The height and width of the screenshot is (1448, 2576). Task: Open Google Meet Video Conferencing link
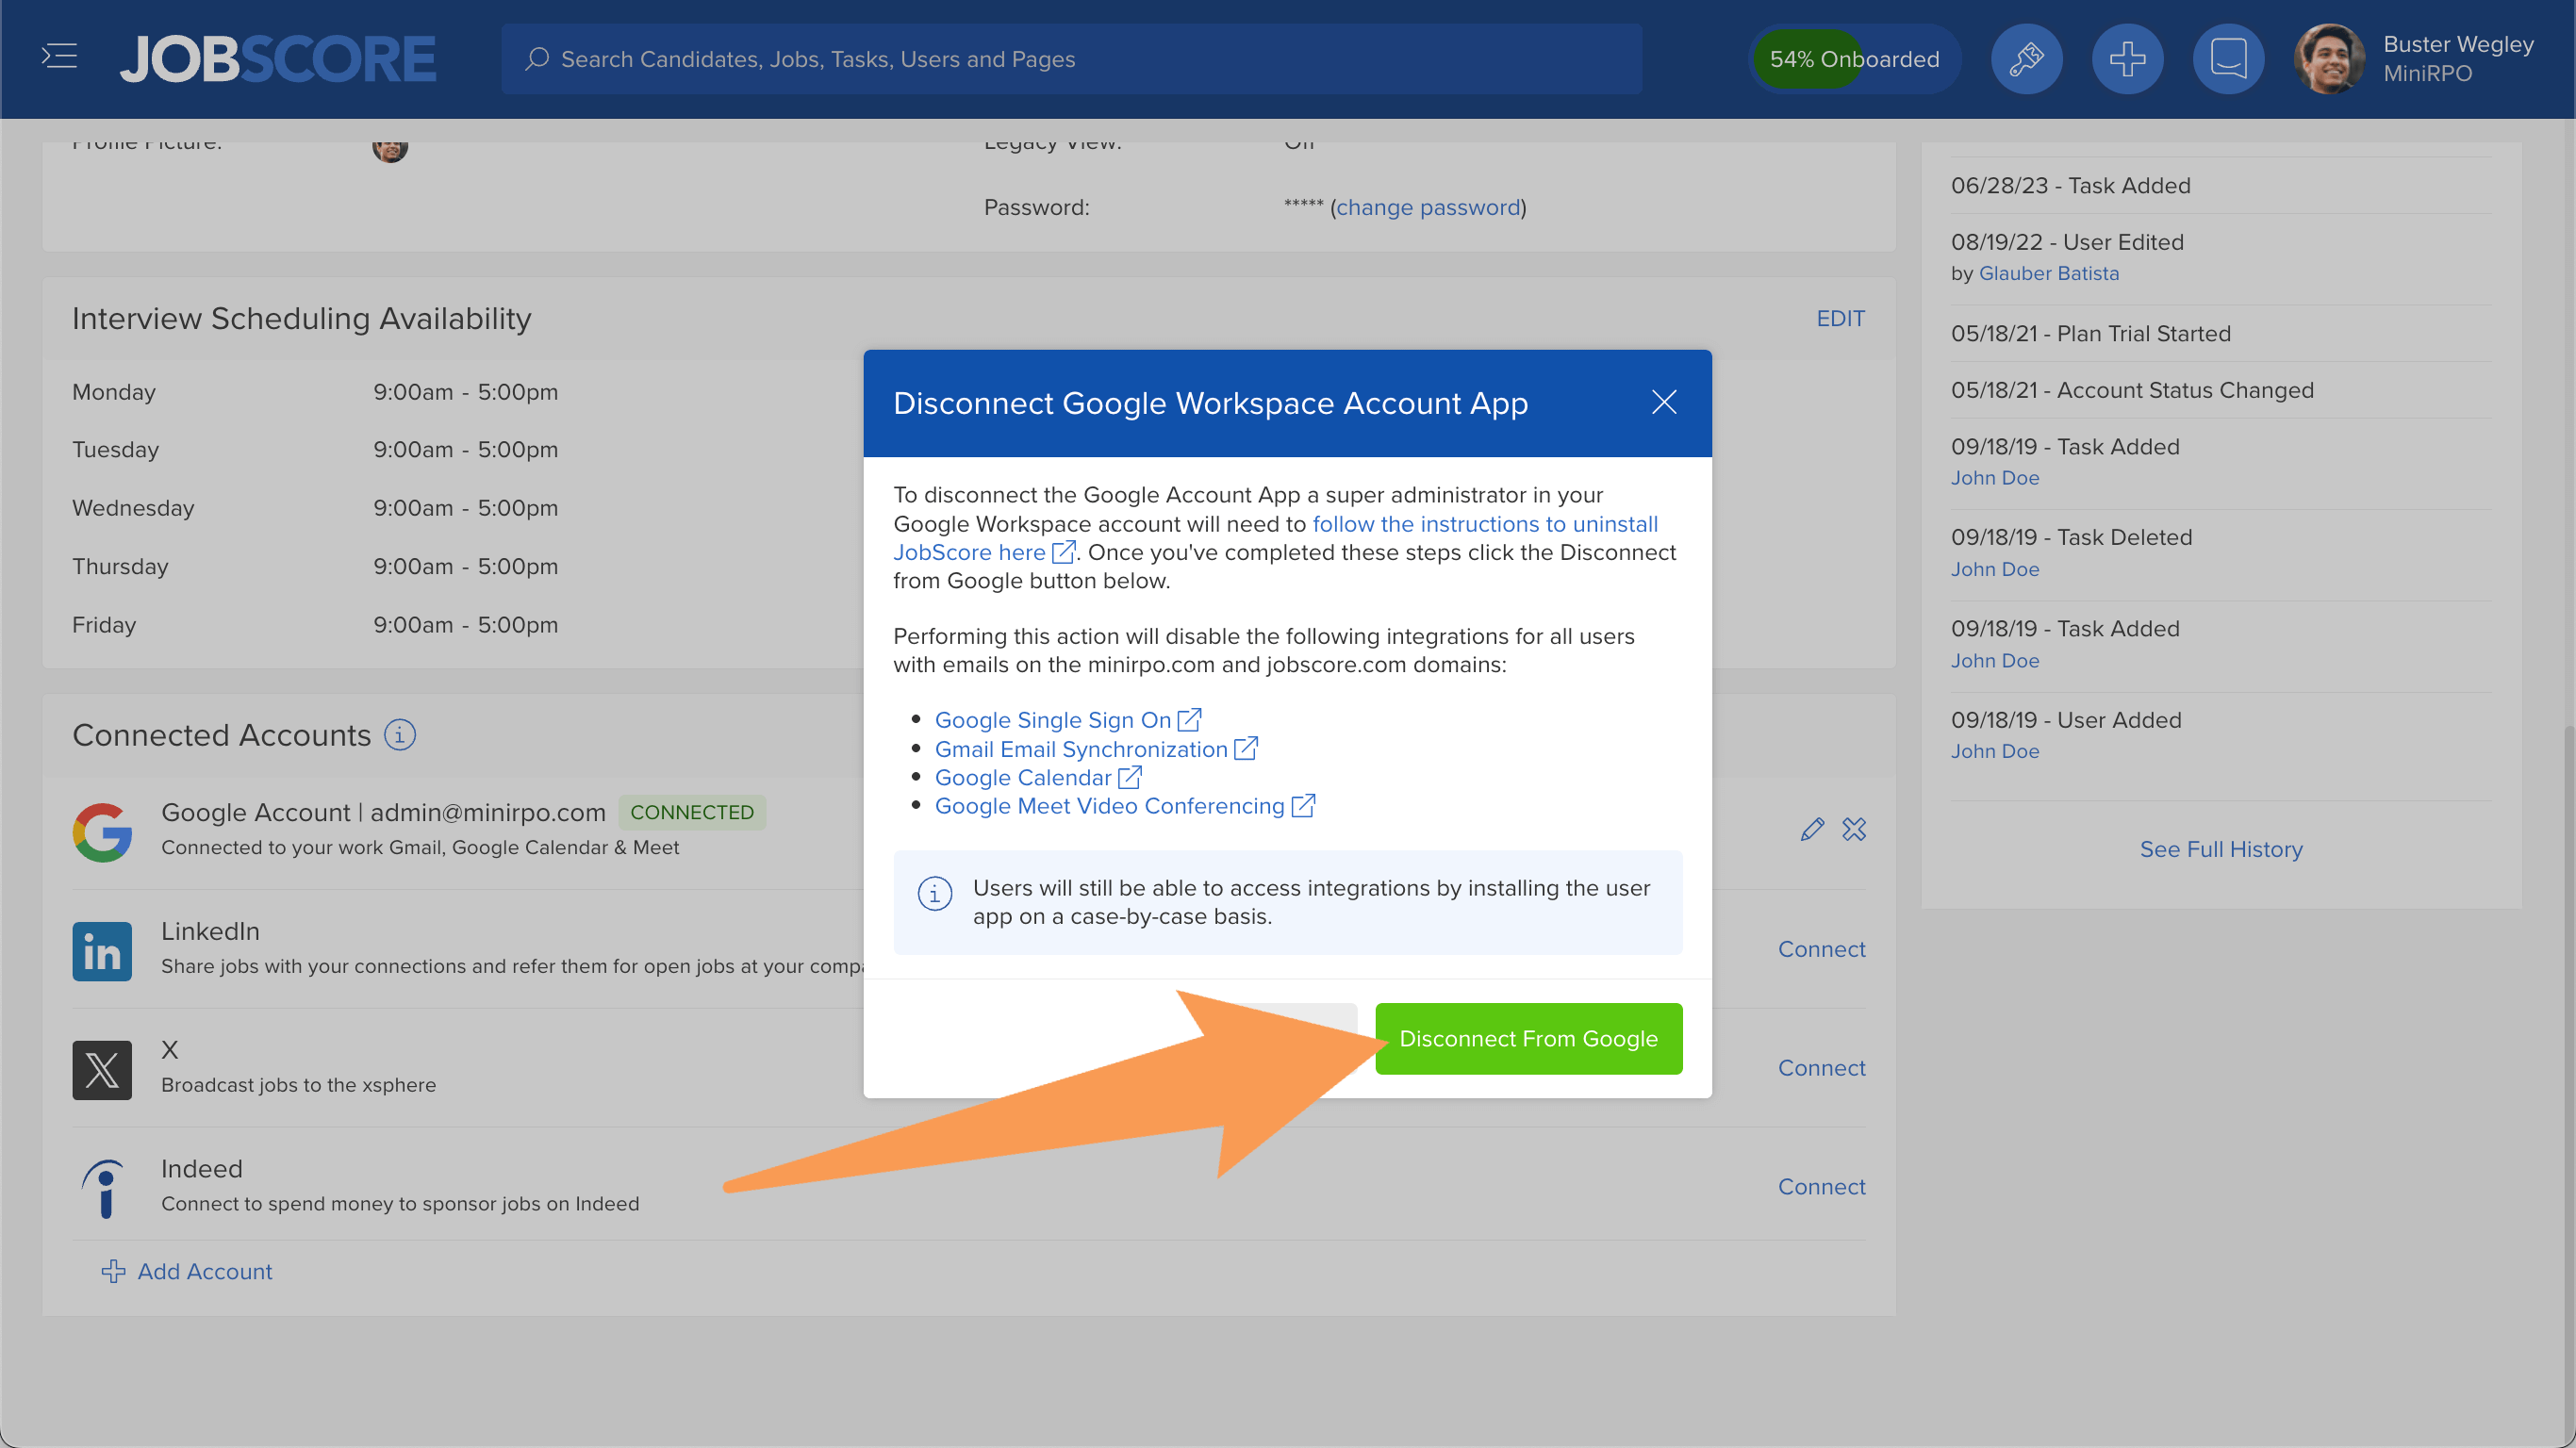(1109, 806)
